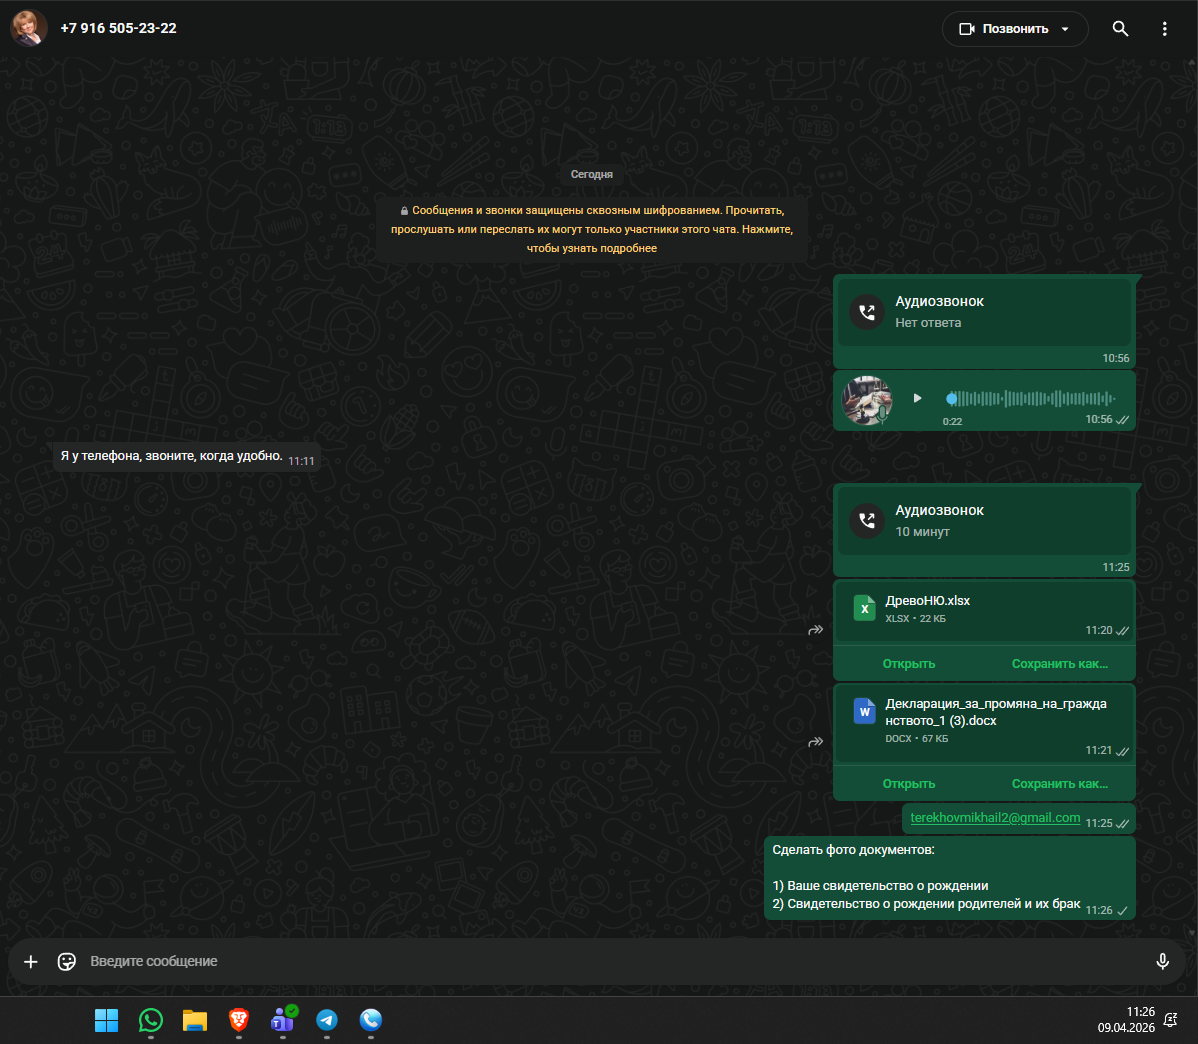Click phone icon in Нет ответа call
This screenshot has height=1044, width=1198.
867,312
